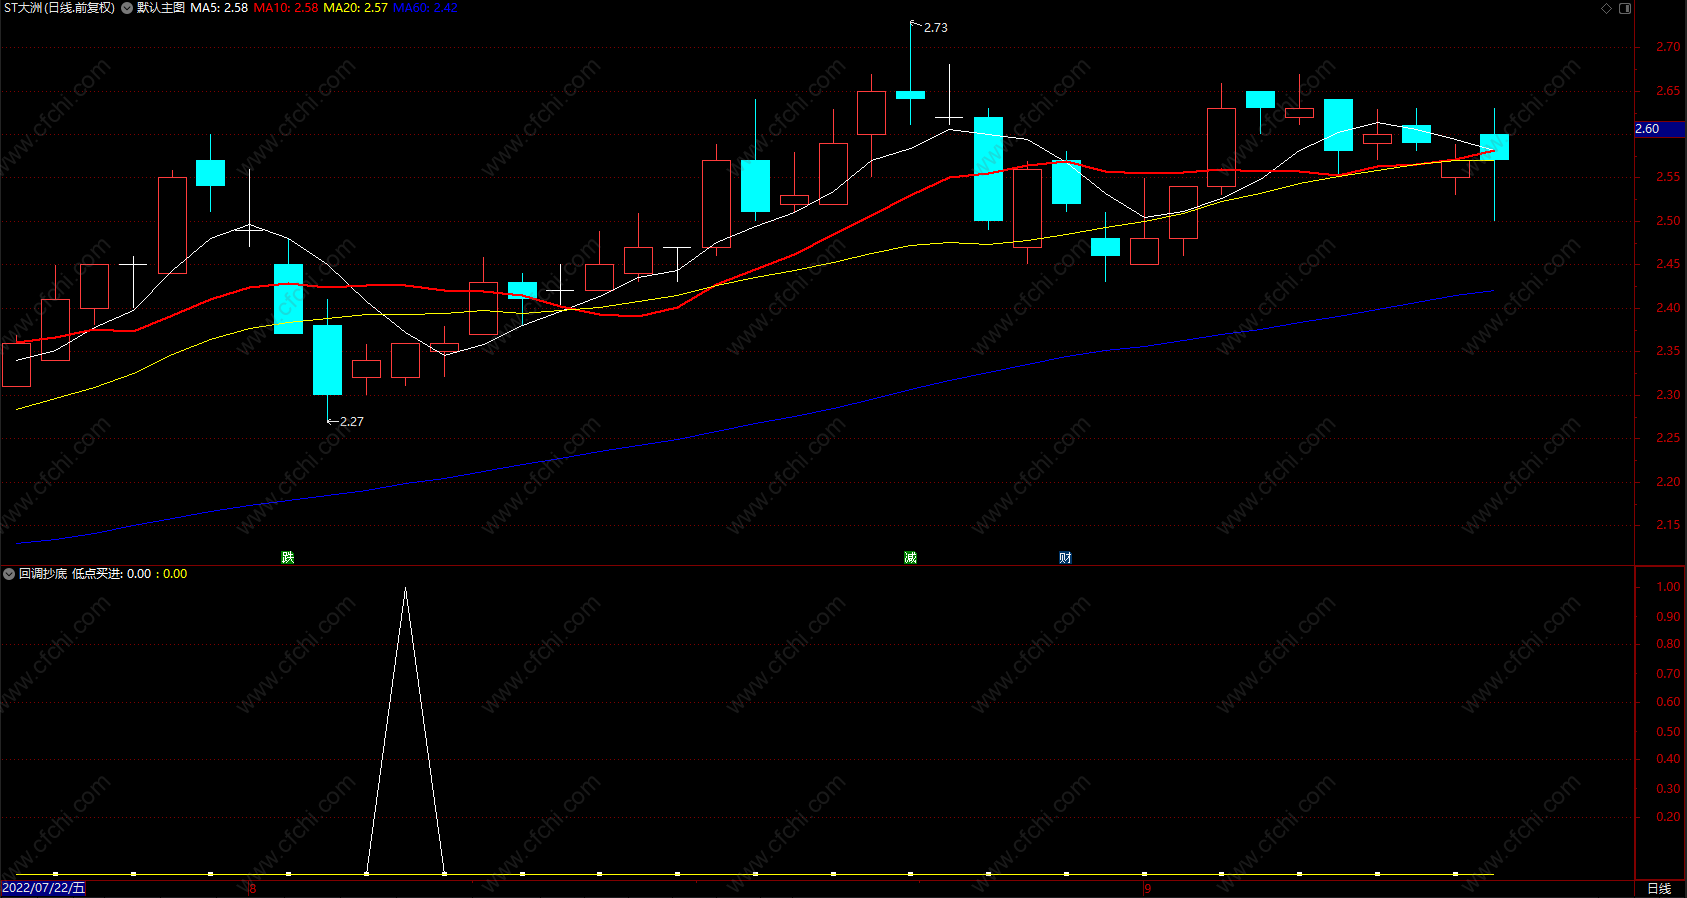
Task: Click the highlighted 2.60 current price label
Action: 1660,129
